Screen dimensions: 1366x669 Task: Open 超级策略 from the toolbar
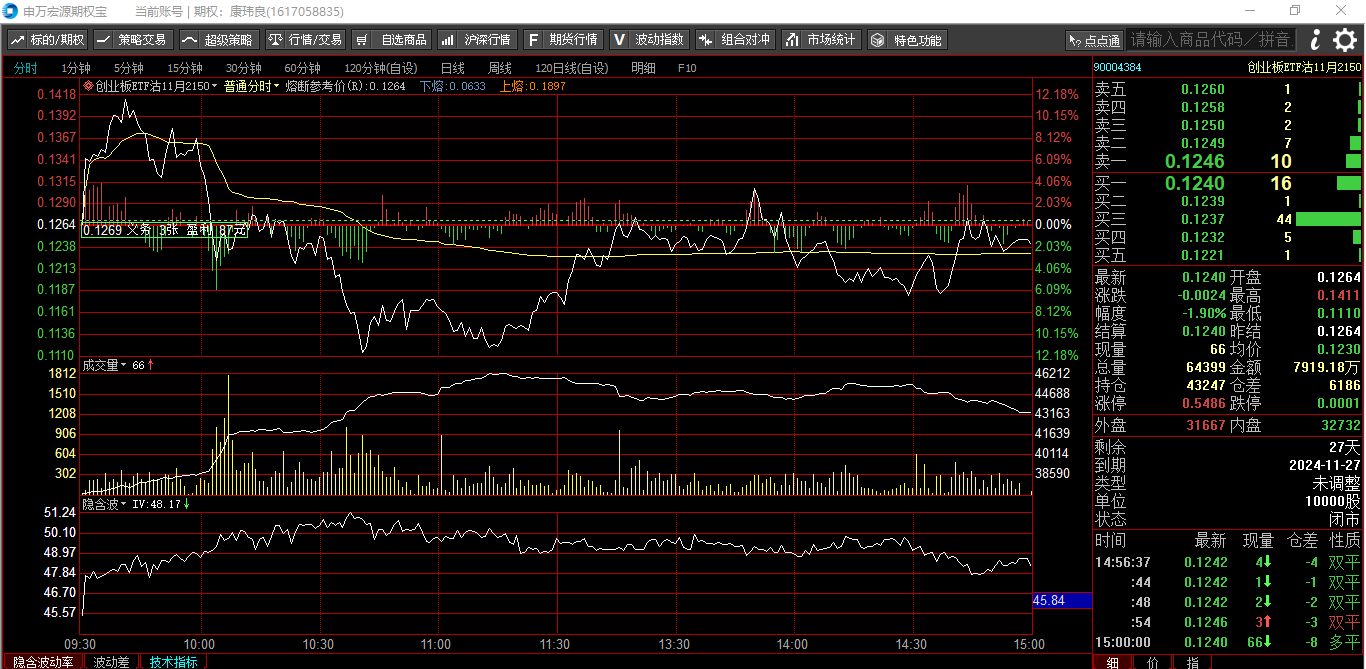(219, 40)
